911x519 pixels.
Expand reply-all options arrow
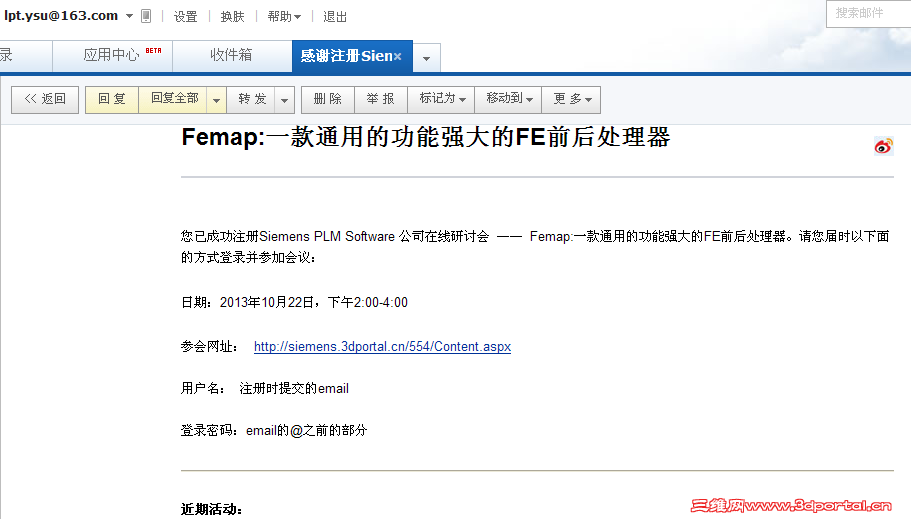pyautogui.click(x=216, y=100)
